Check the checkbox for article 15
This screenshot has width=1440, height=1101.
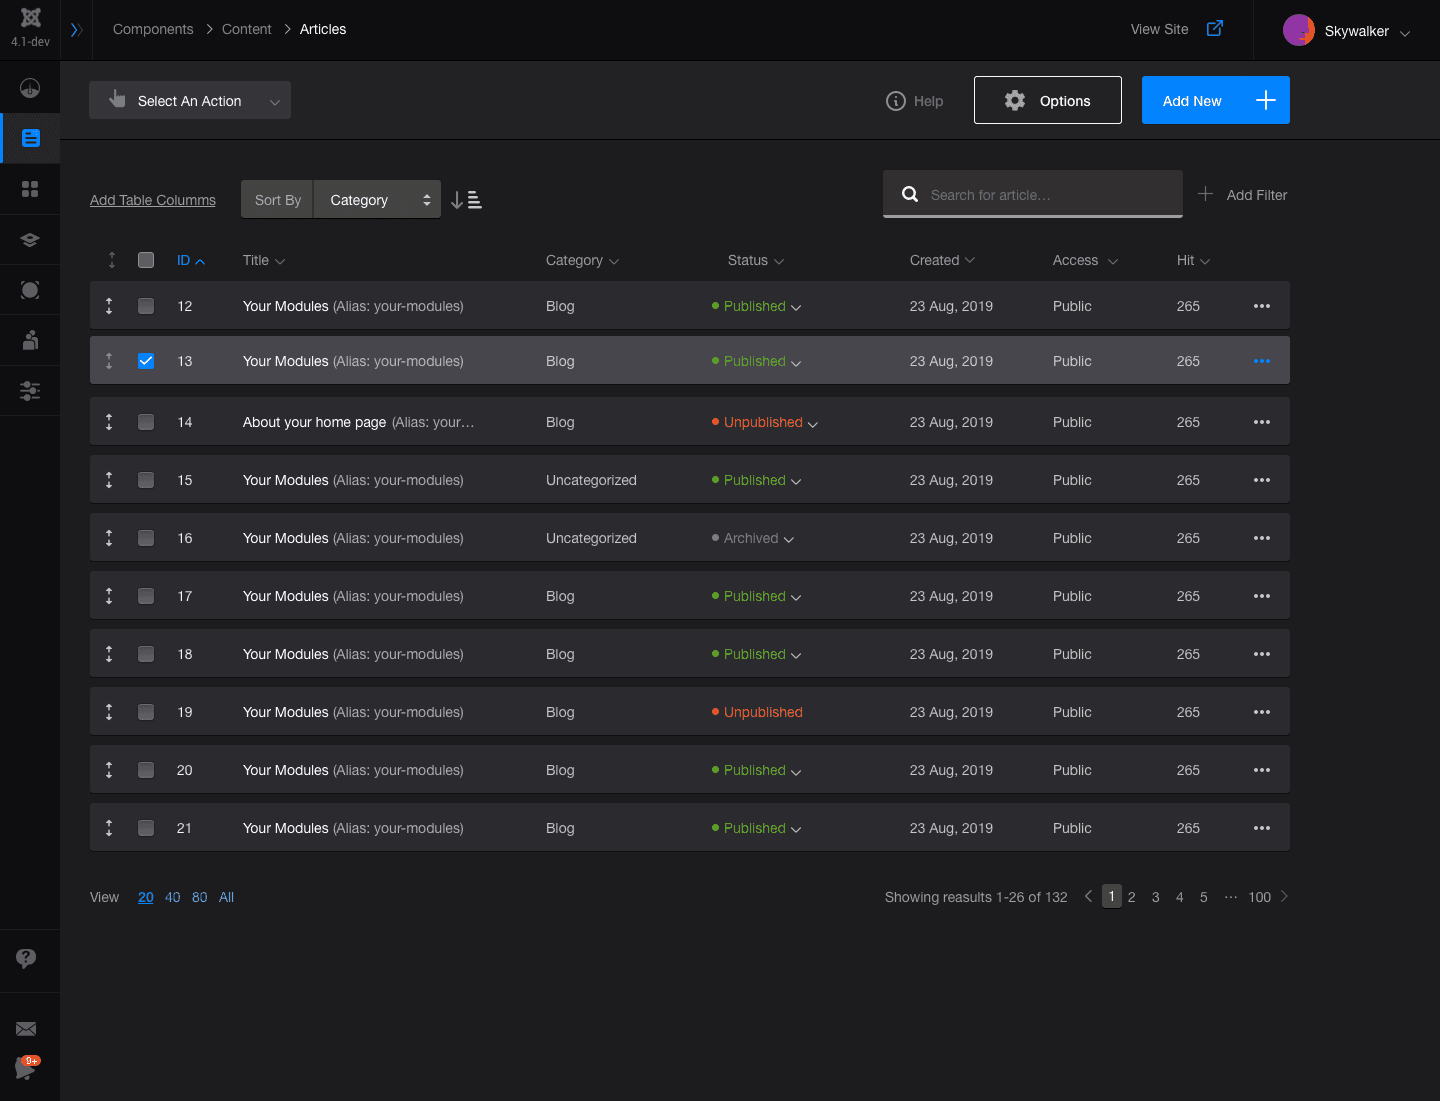tap(146, 480)
